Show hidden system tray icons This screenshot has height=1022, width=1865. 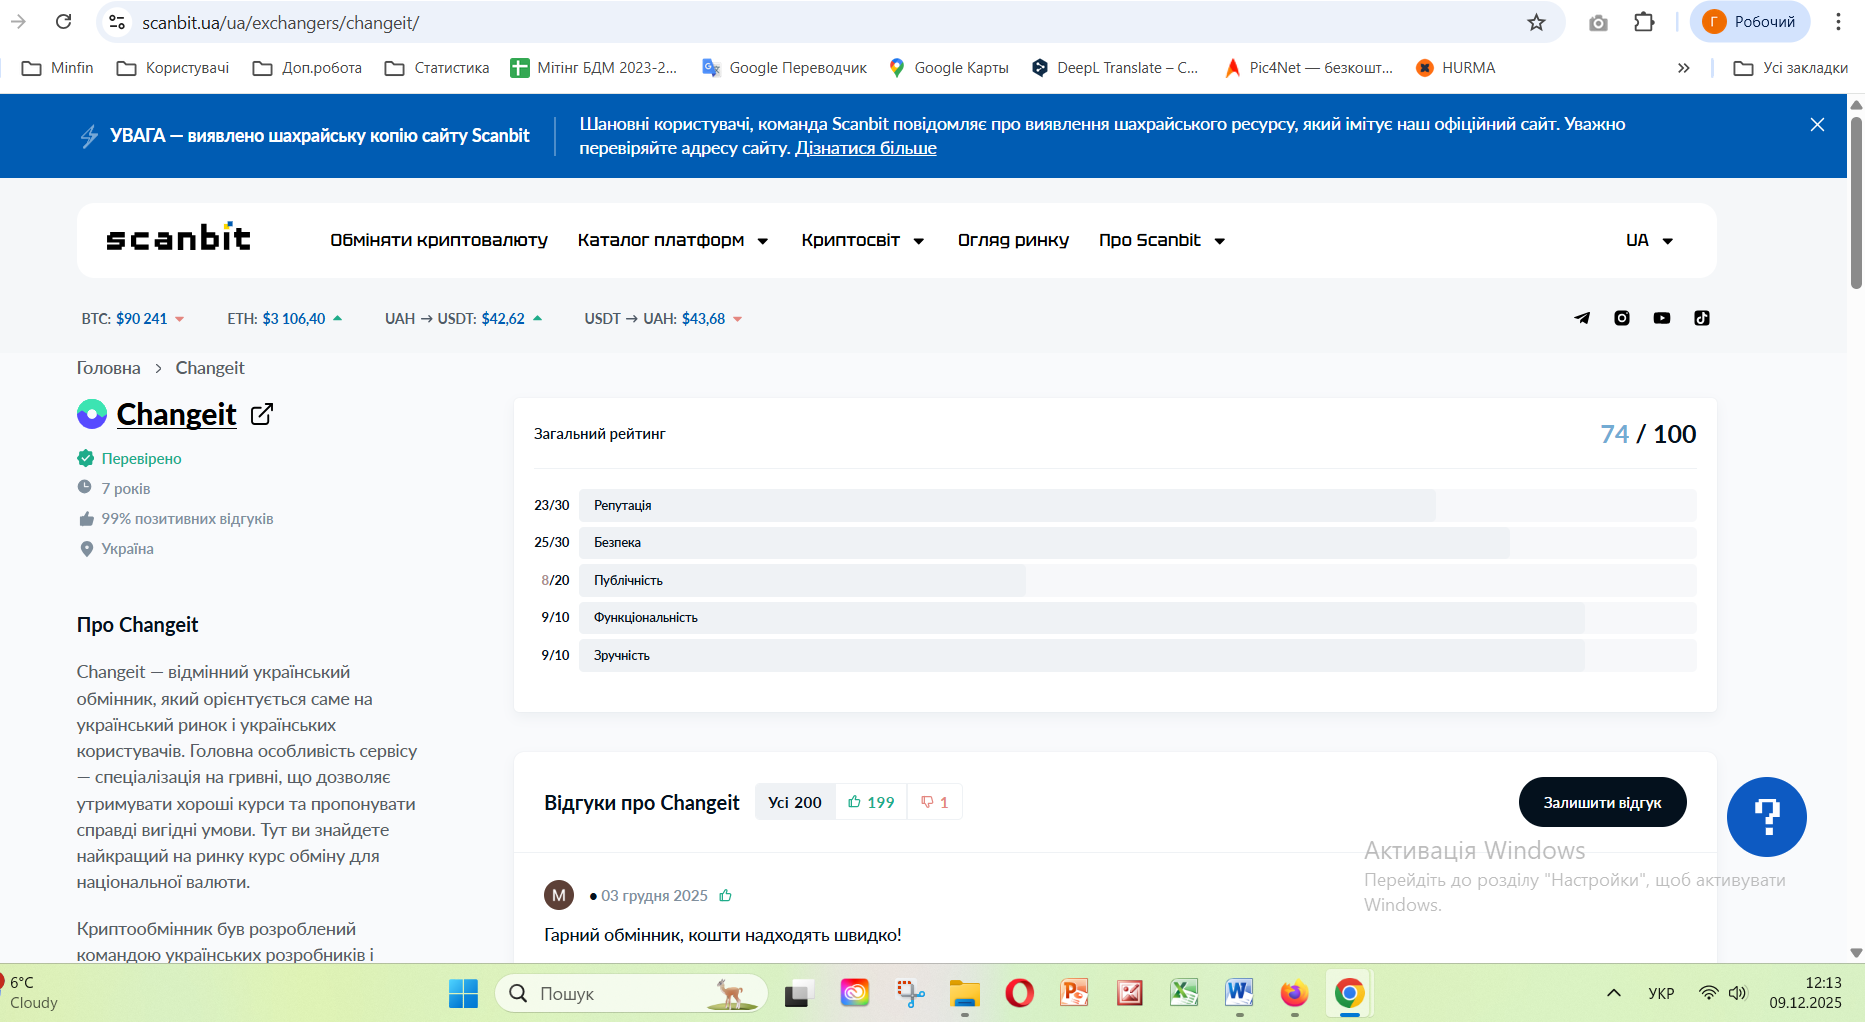(x=1613, y=993)
